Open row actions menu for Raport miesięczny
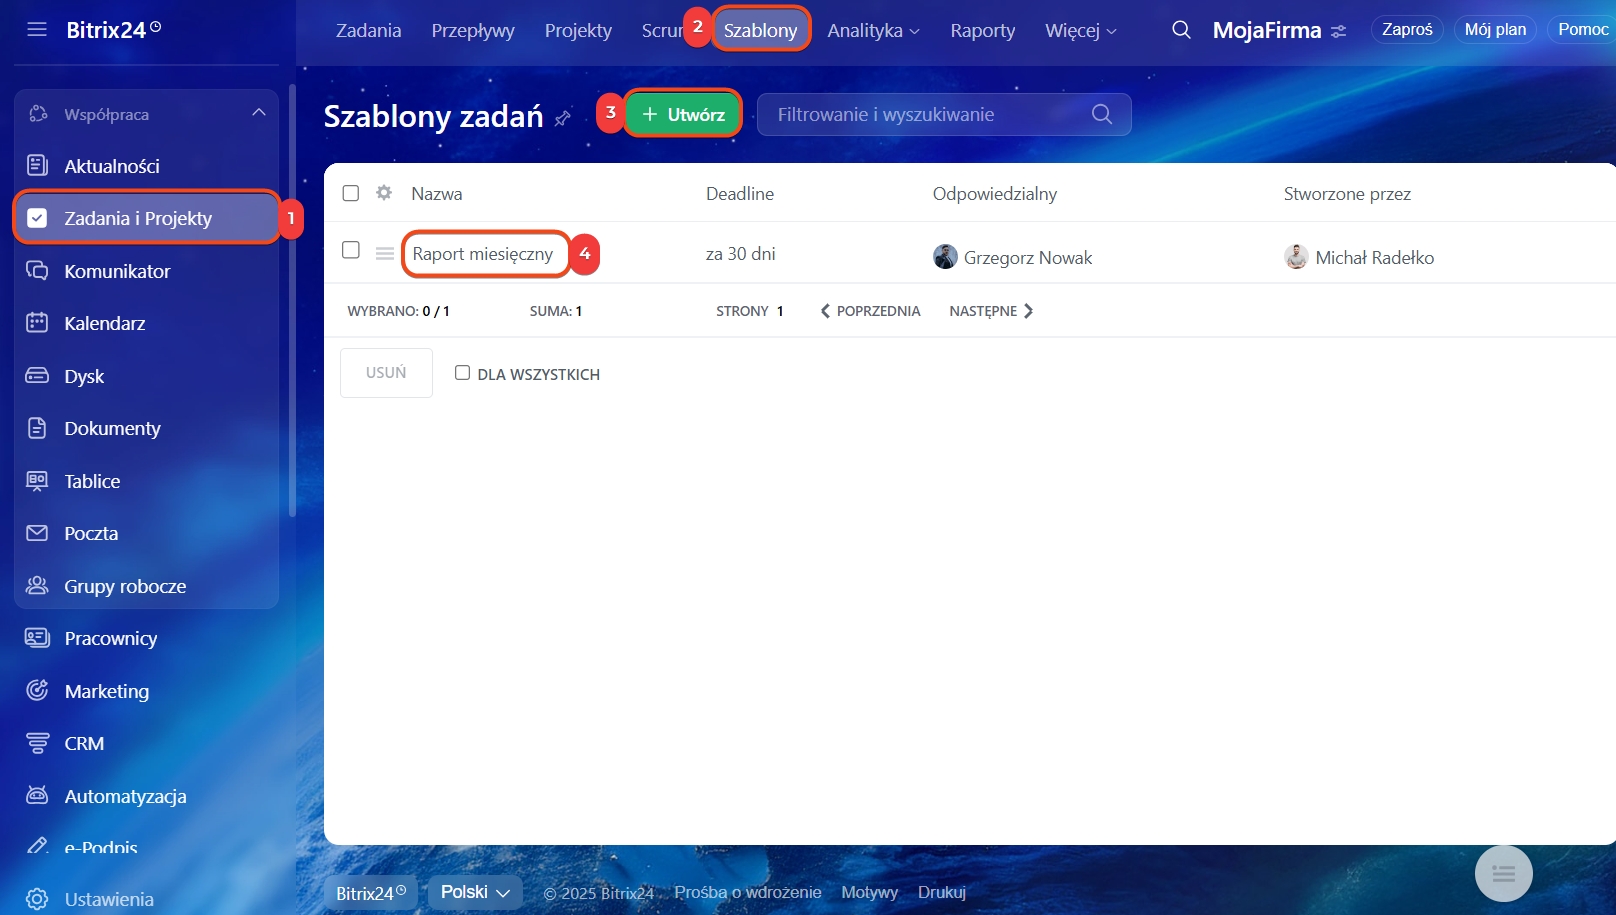The height and width of the screenshot is (915, 1616). click(385, 254)
